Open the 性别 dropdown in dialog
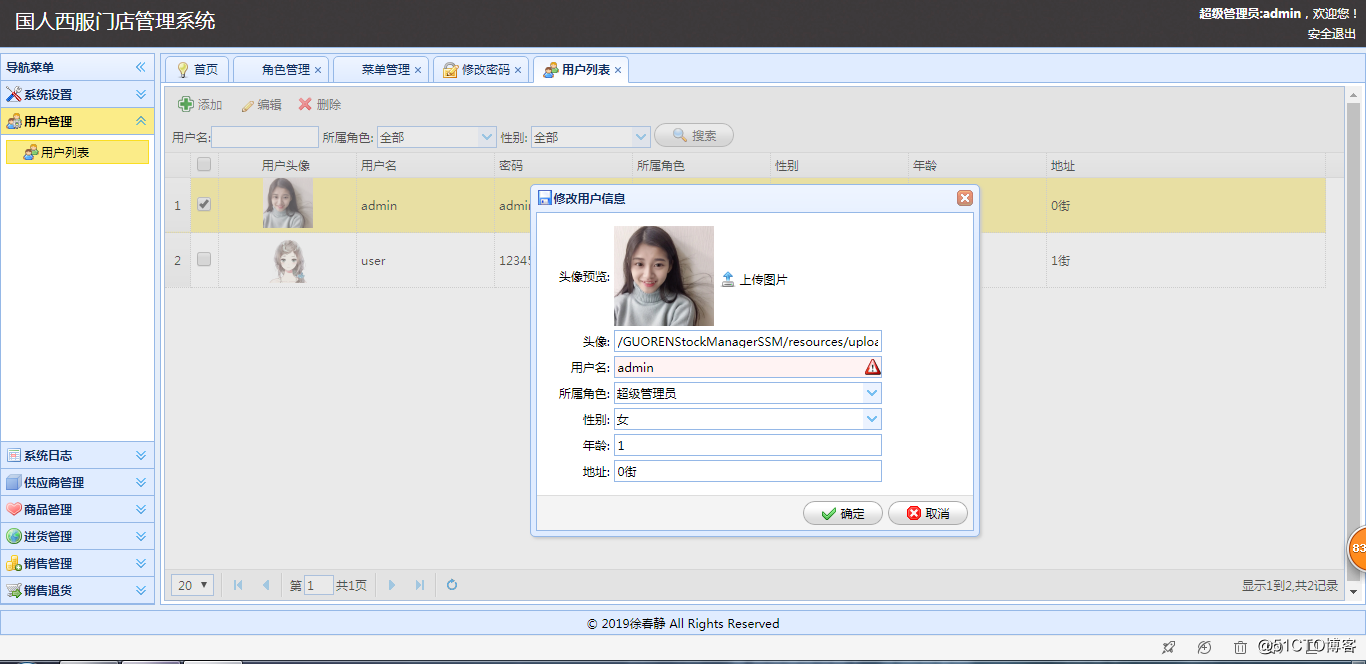Screen dimensions: 1366x664 click(x=872, y=419)
